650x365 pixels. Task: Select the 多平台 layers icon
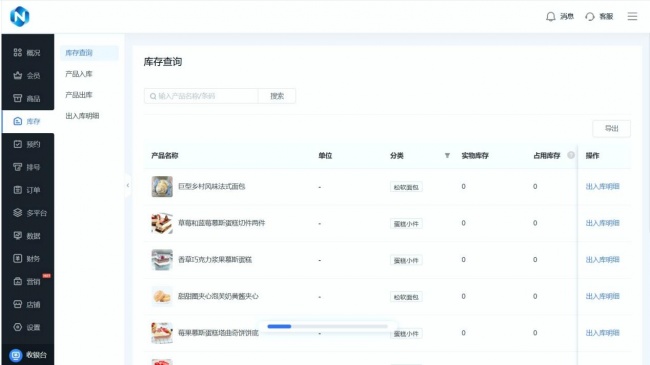[x=17, y=213]
